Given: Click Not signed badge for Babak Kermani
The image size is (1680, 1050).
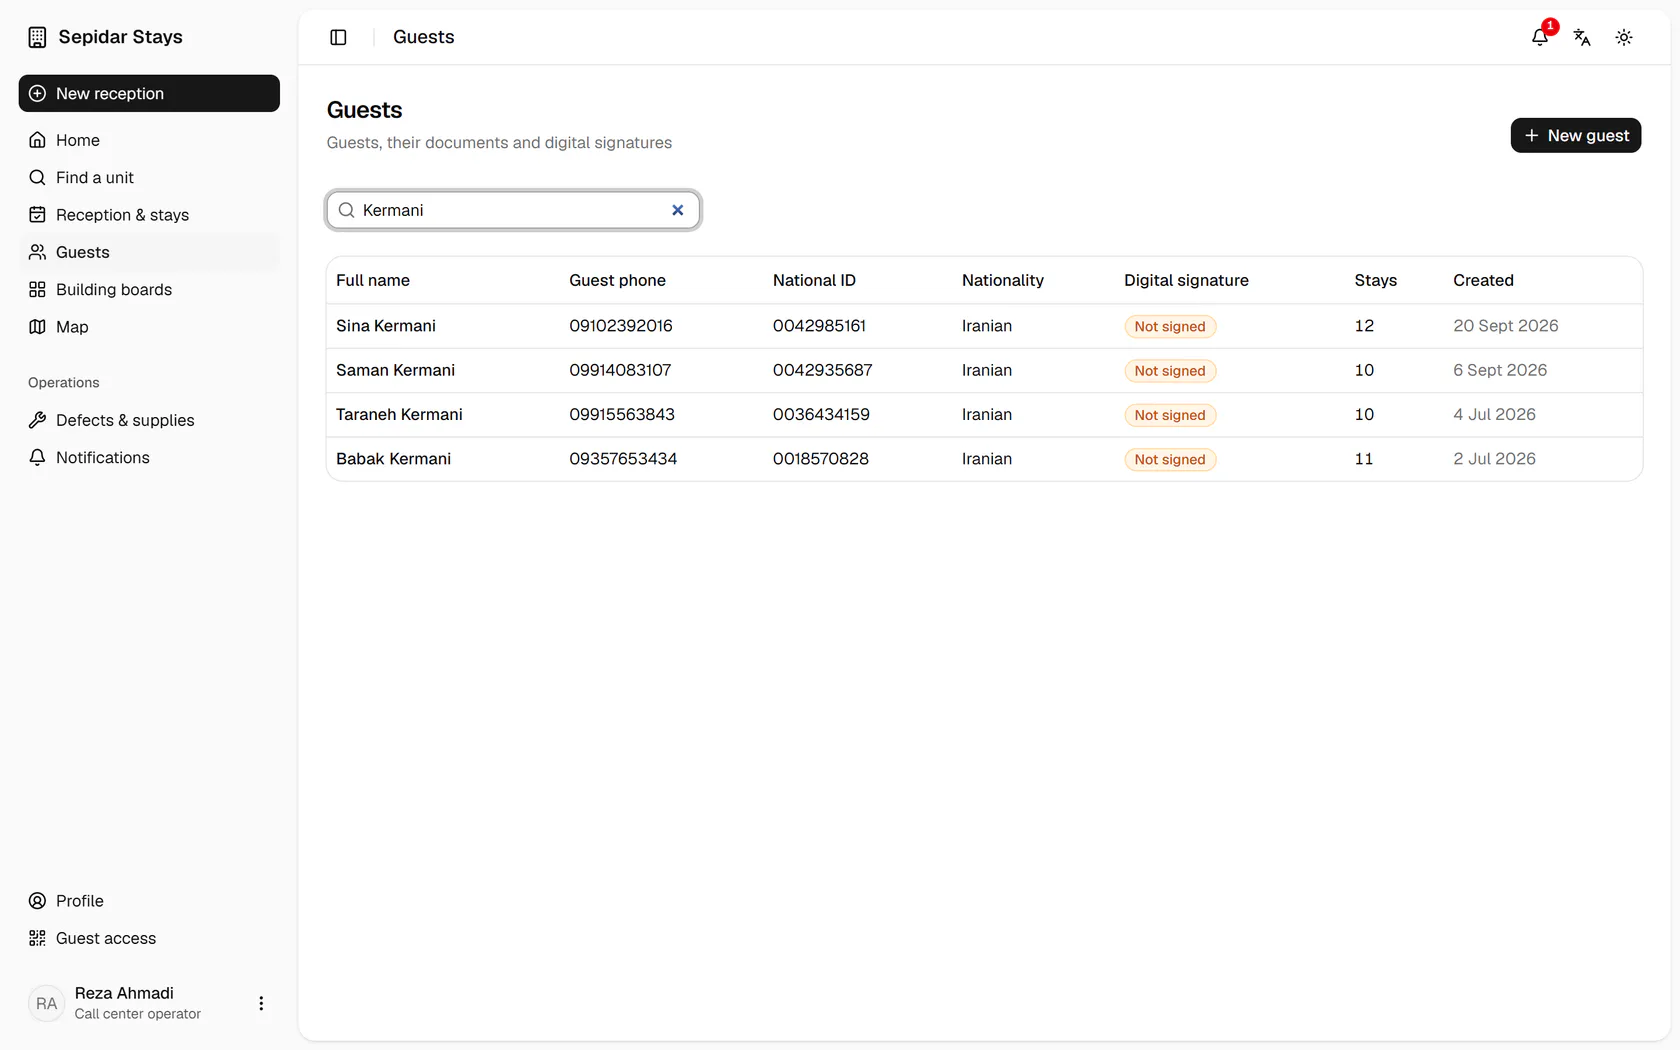Looking at the screenshot, I should (1170, 459).
